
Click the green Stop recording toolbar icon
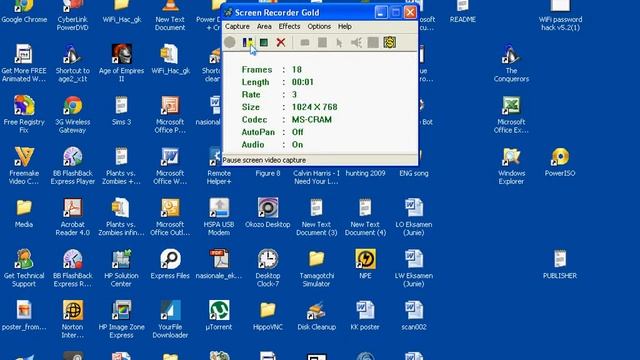264,42
